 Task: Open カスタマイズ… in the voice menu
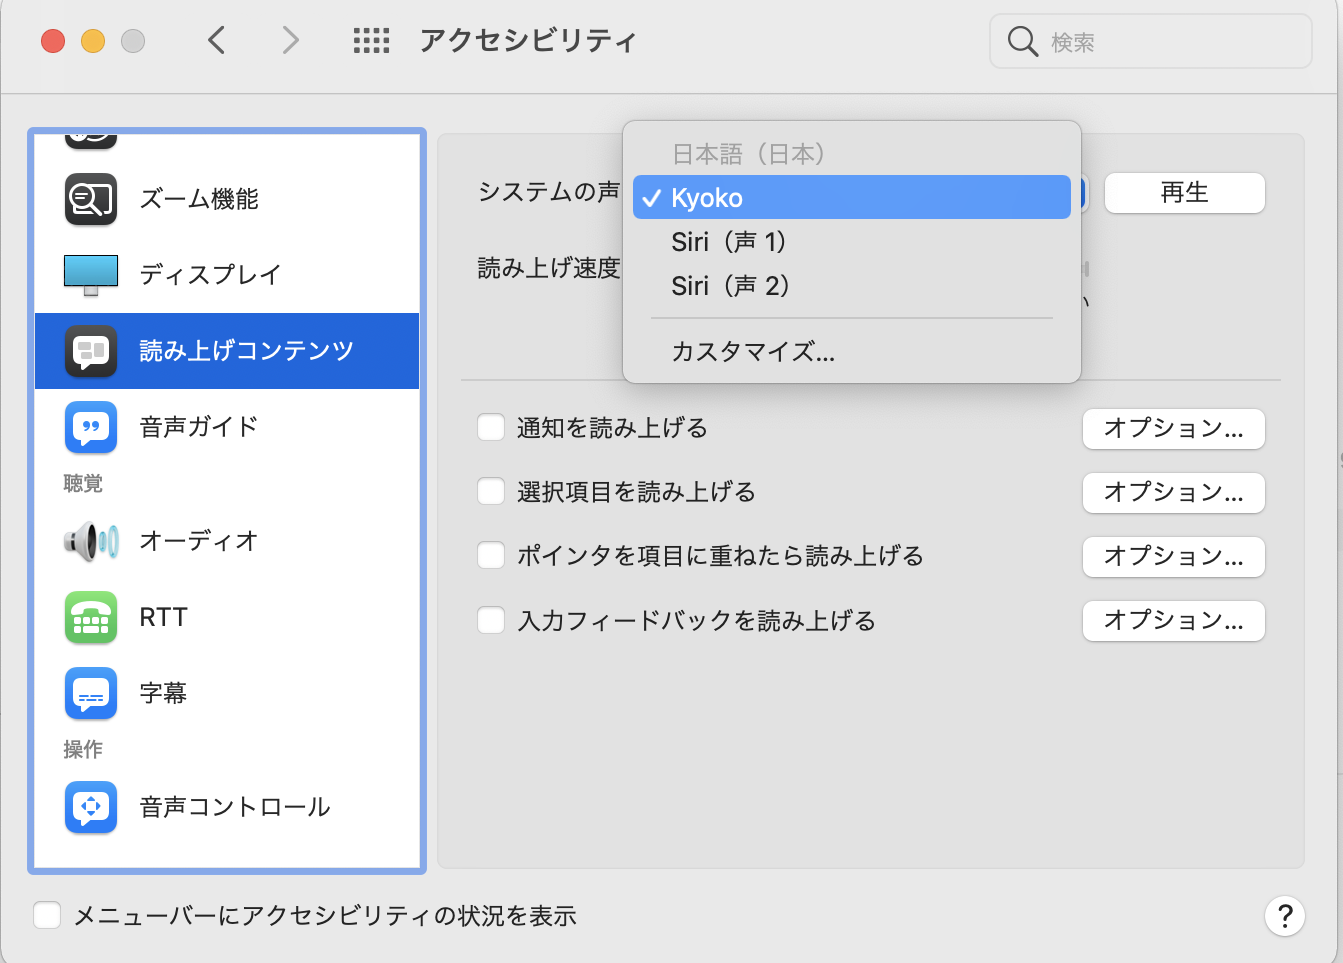point(753,352)
